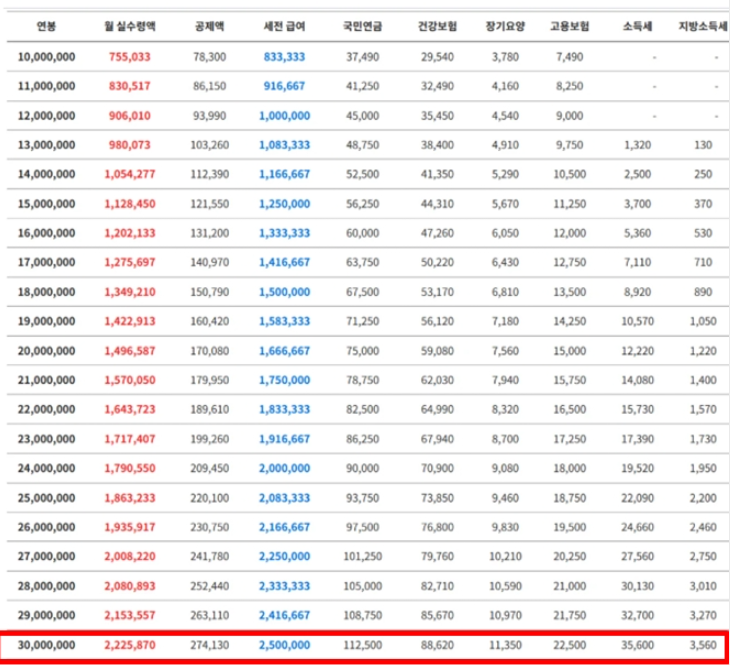Select the 23,000,000 salary cell
The height and width of the screenshot is (665, 730).
[x=47, y=439]
